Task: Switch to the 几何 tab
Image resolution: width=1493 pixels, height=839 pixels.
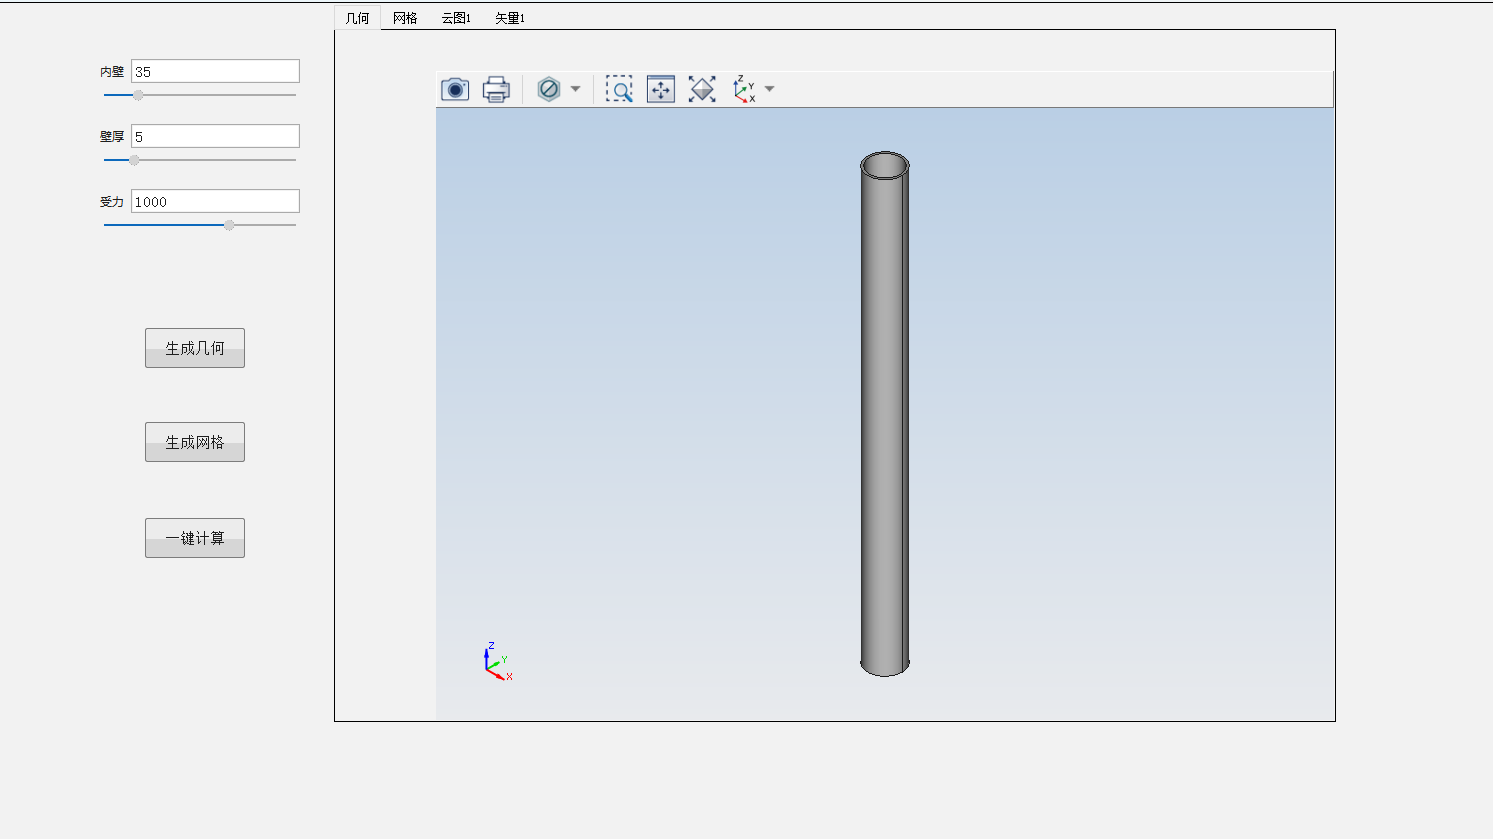Action: coord(357,18)
